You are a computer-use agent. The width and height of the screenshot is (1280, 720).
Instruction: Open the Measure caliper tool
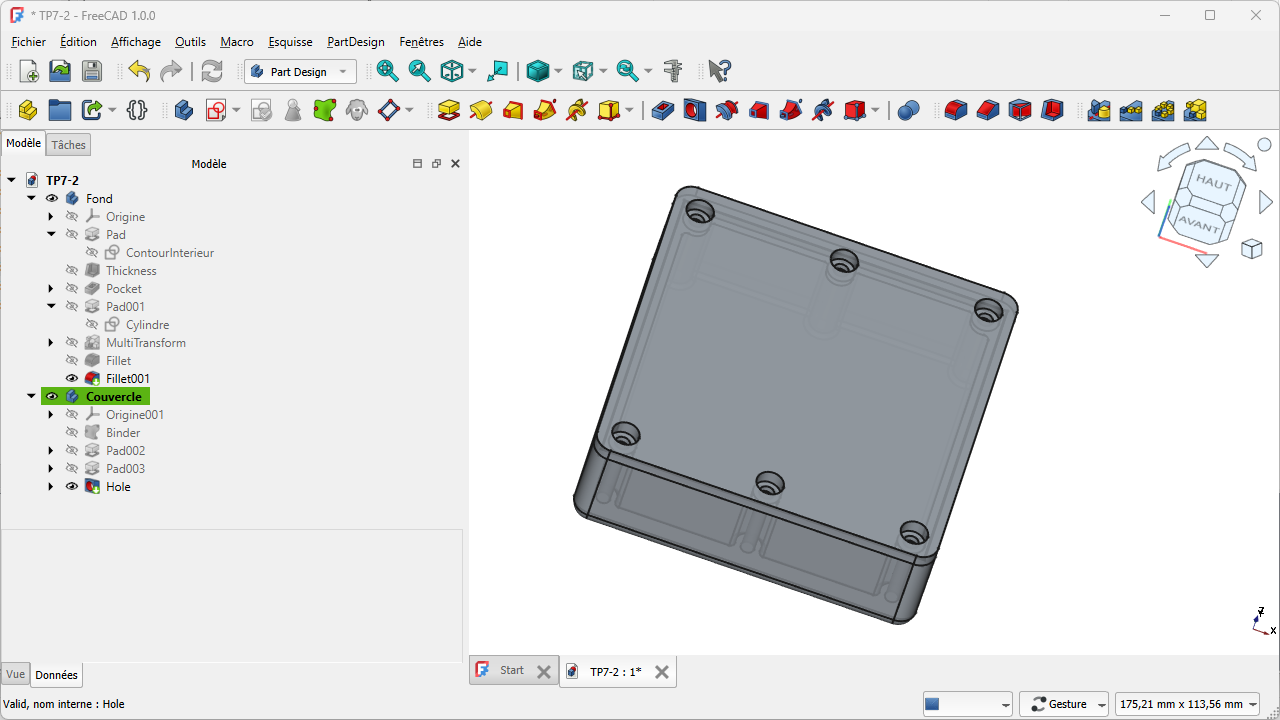(x=673, y=71)
